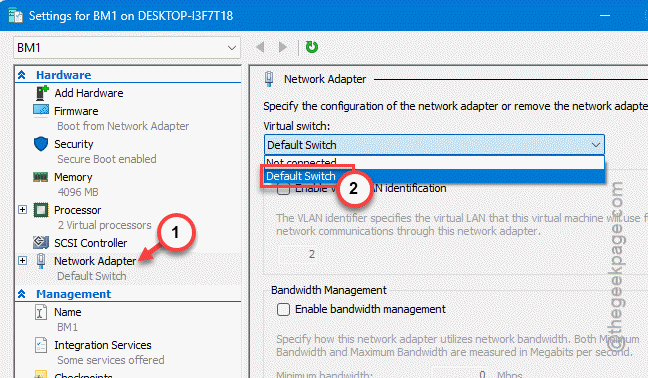
Task: Select Name under Management
Action: 67,312
